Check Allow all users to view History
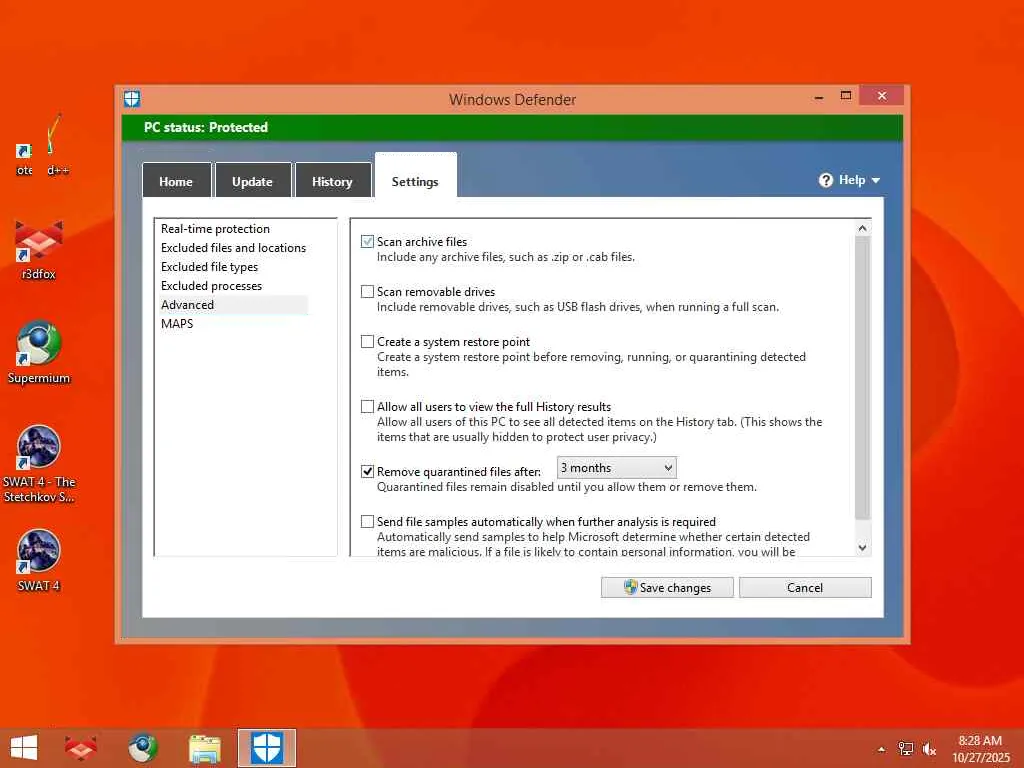The image size is (1024, 768). coord(368,407)
